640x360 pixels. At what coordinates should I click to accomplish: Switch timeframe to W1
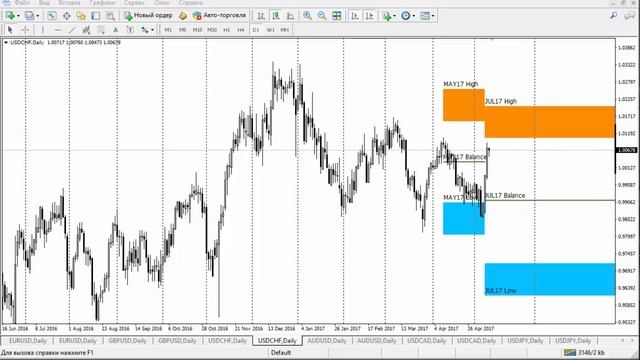pyautogui.click(x=270, y=30)
